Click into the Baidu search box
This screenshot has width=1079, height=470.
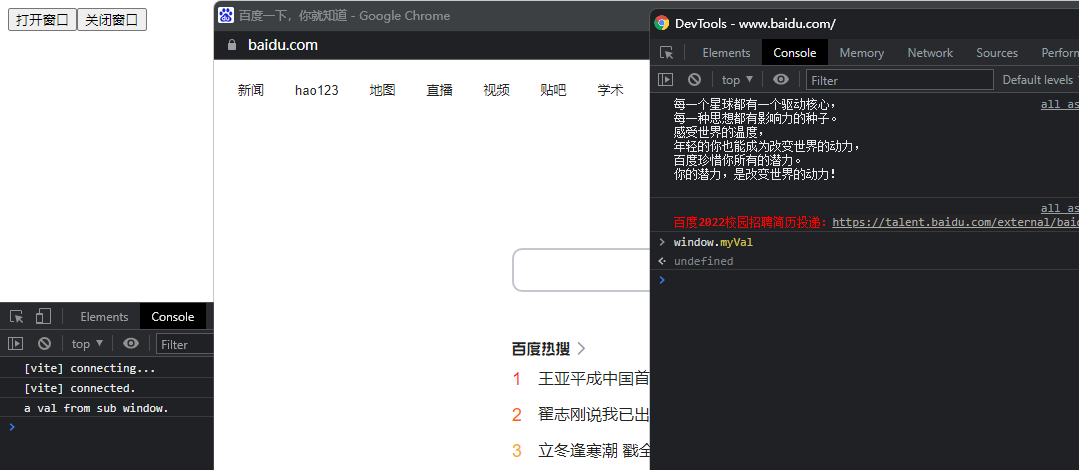[x=581, y=270]
